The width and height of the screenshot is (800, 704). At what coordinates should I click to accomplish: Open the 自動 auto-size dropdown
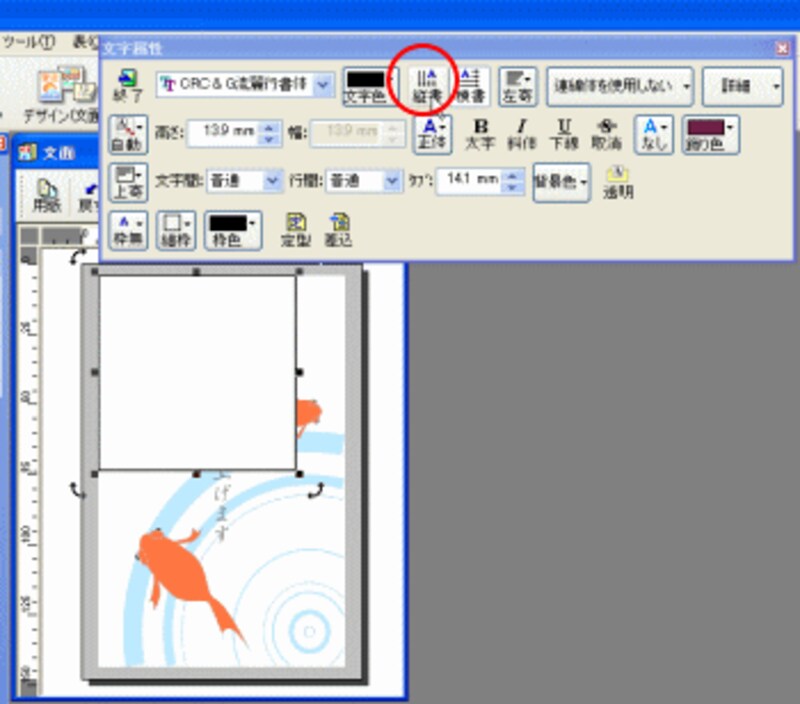pyautogui.click(x=128, y=135)
